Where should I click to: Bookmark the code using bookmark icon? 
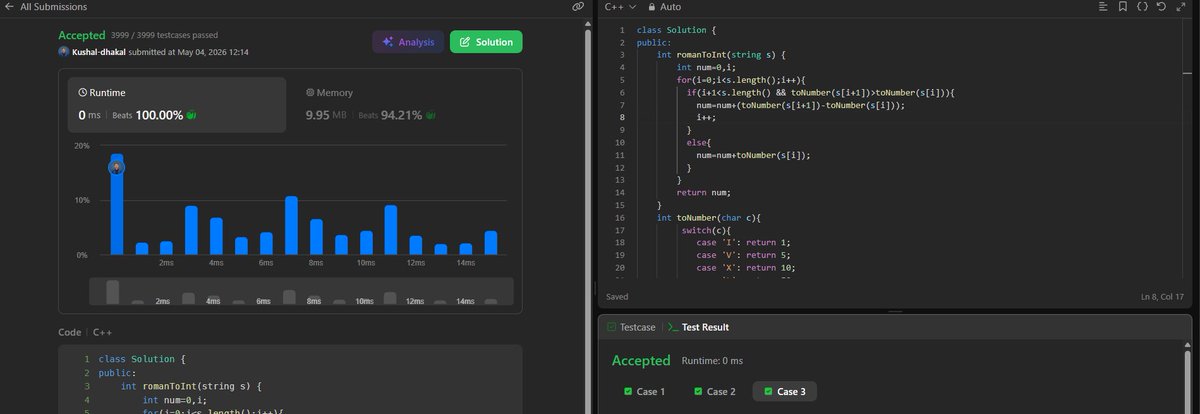(x=1123, y=6)
